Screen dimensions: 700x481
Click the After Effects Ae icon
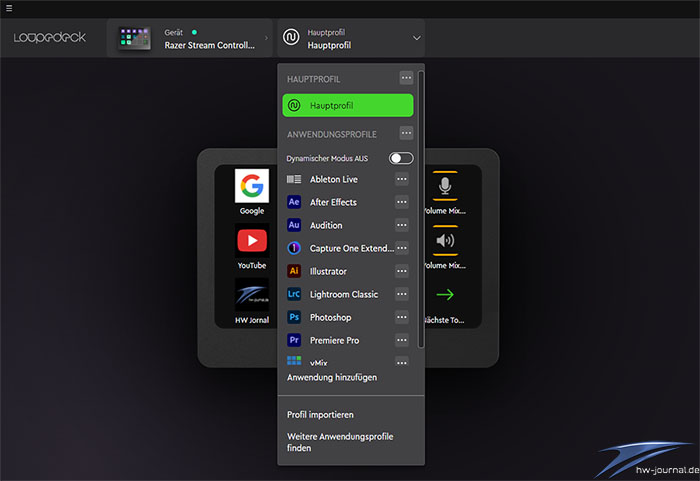coord(294,202)
